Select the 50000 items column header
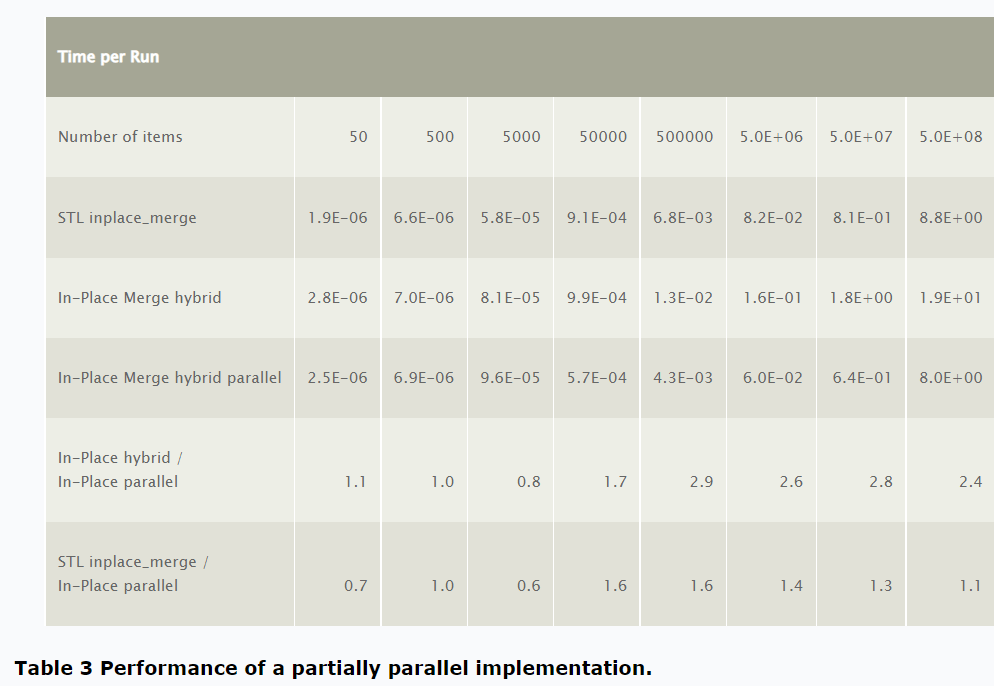994x686 pixels. tap(603, 137)
